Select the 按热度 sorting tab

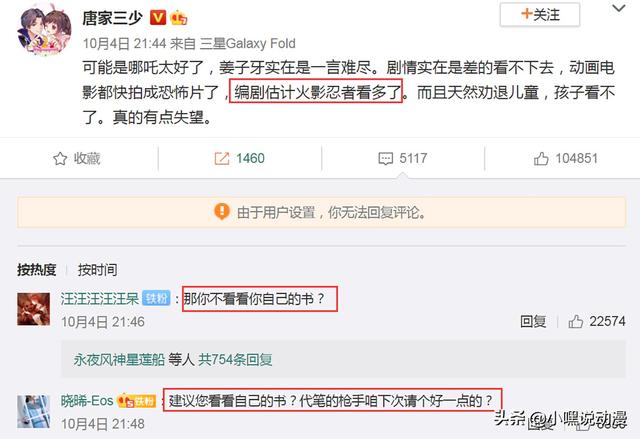(x=36, y=270)
